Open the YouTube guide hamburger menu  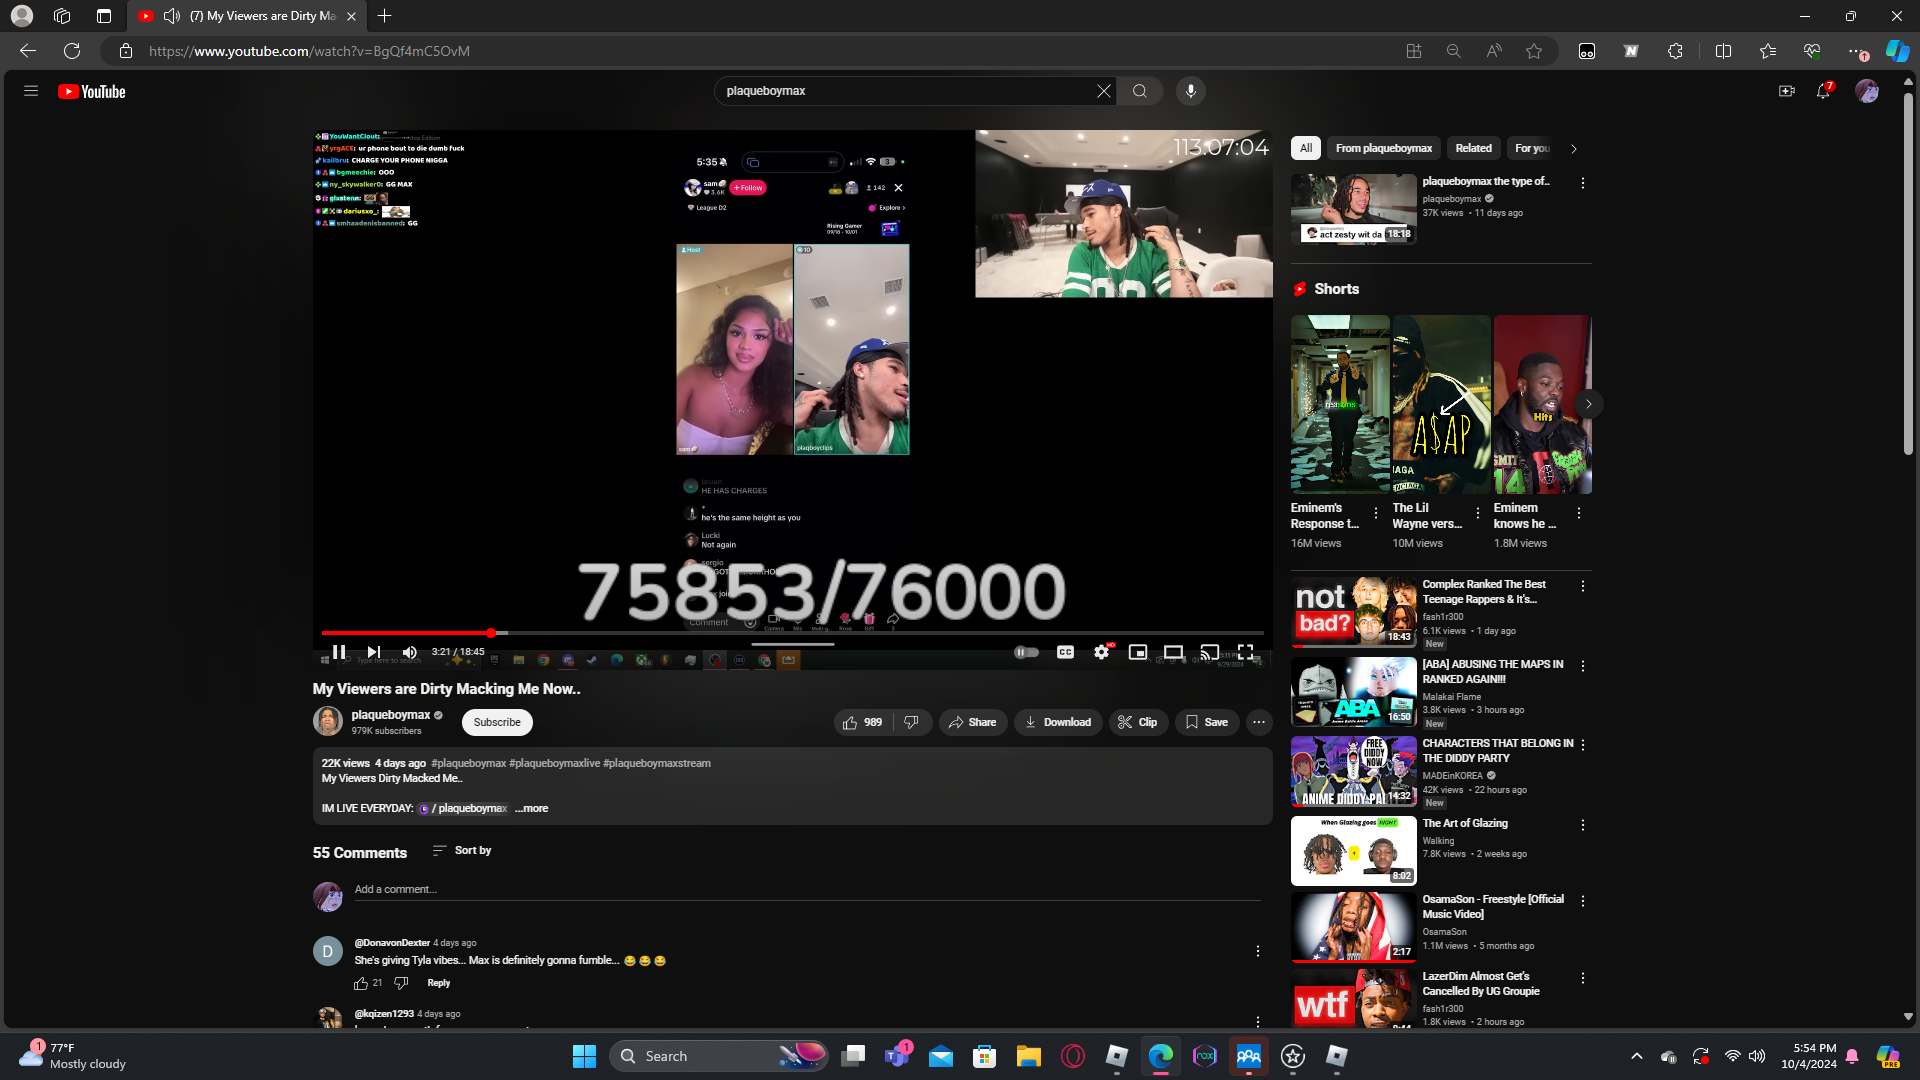point(31,91)
